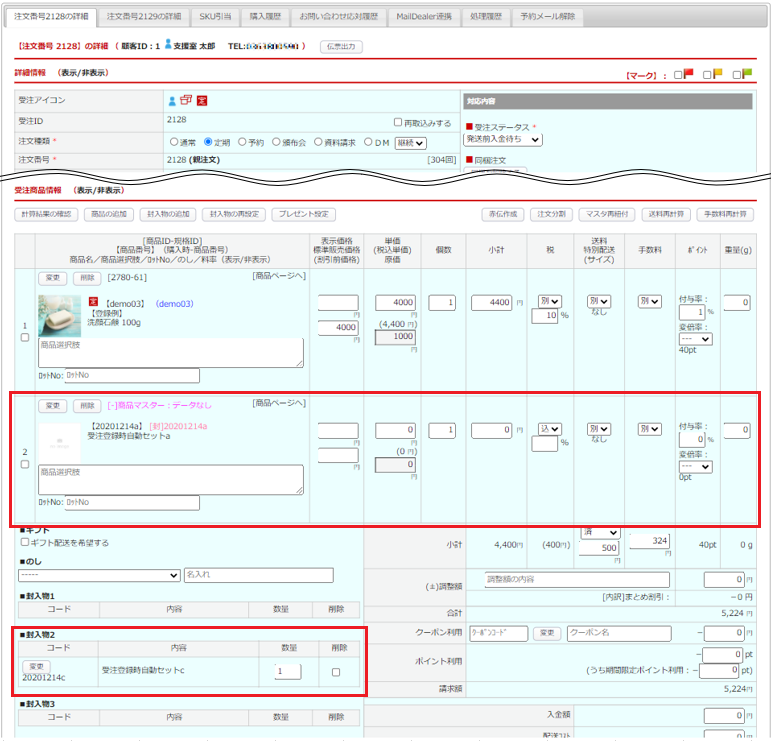This screenshot has height=741, width=771.
Task: Click the クーポンコード input field
Action: 498,633
